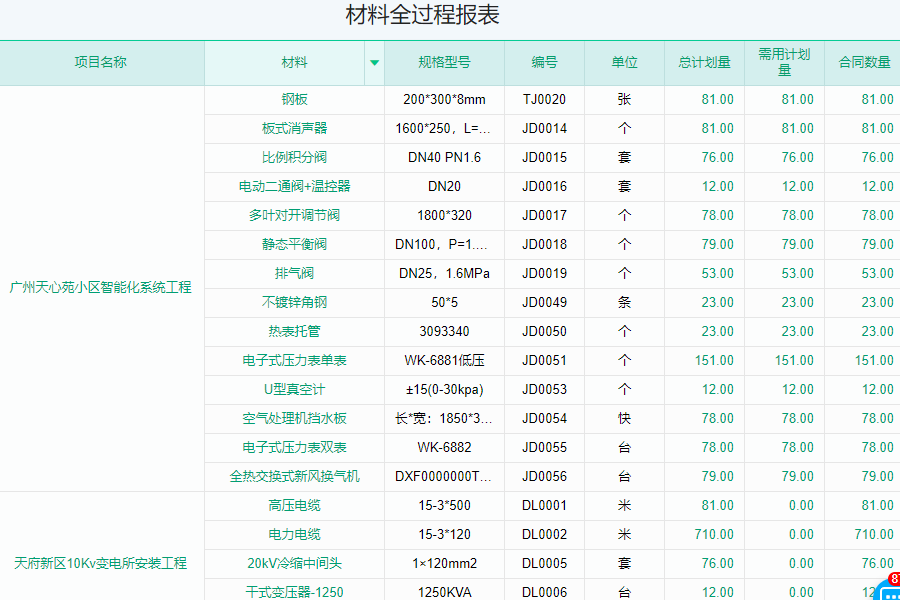Viewport: 900px width, 600px height.
Task: Open 广州天心苑小区智能化系统工程 project link
Action: tap(101, 288)
